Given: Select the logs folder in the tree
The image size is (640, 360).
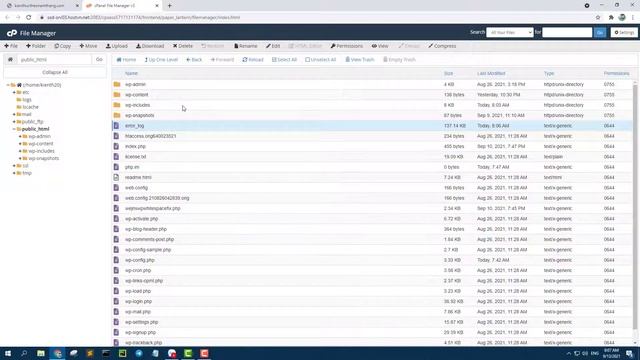Looking at the screenshot, I should (27, 100).
